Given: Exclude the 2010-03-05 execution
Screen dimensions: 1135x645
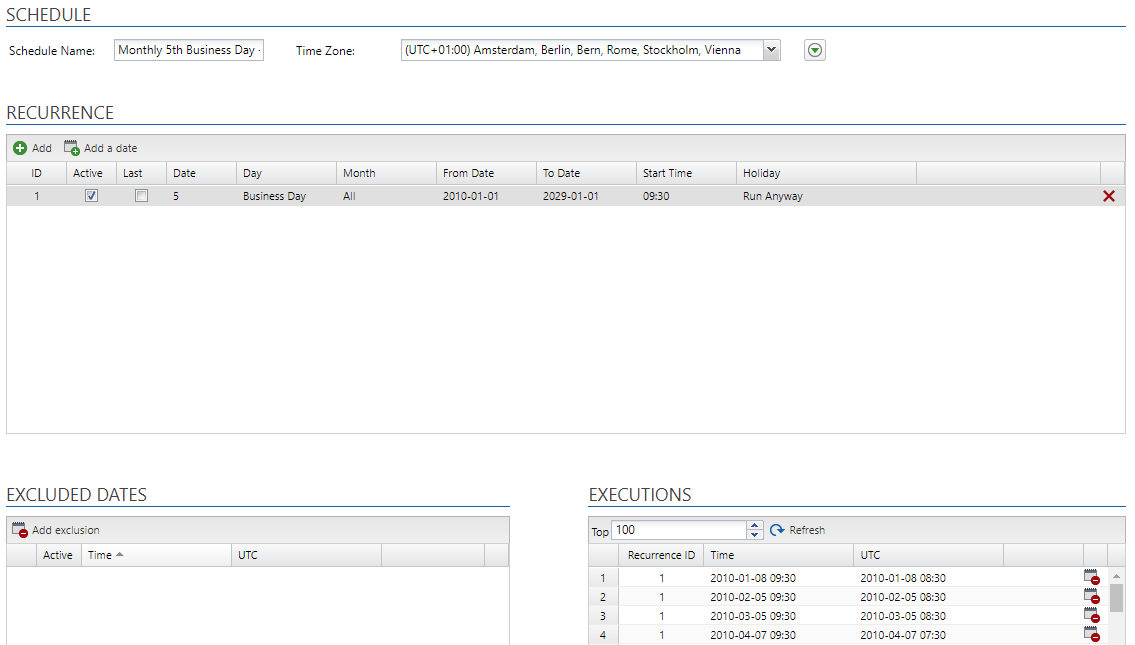Looking at the screenshot, I should (x=1092, y=615).
